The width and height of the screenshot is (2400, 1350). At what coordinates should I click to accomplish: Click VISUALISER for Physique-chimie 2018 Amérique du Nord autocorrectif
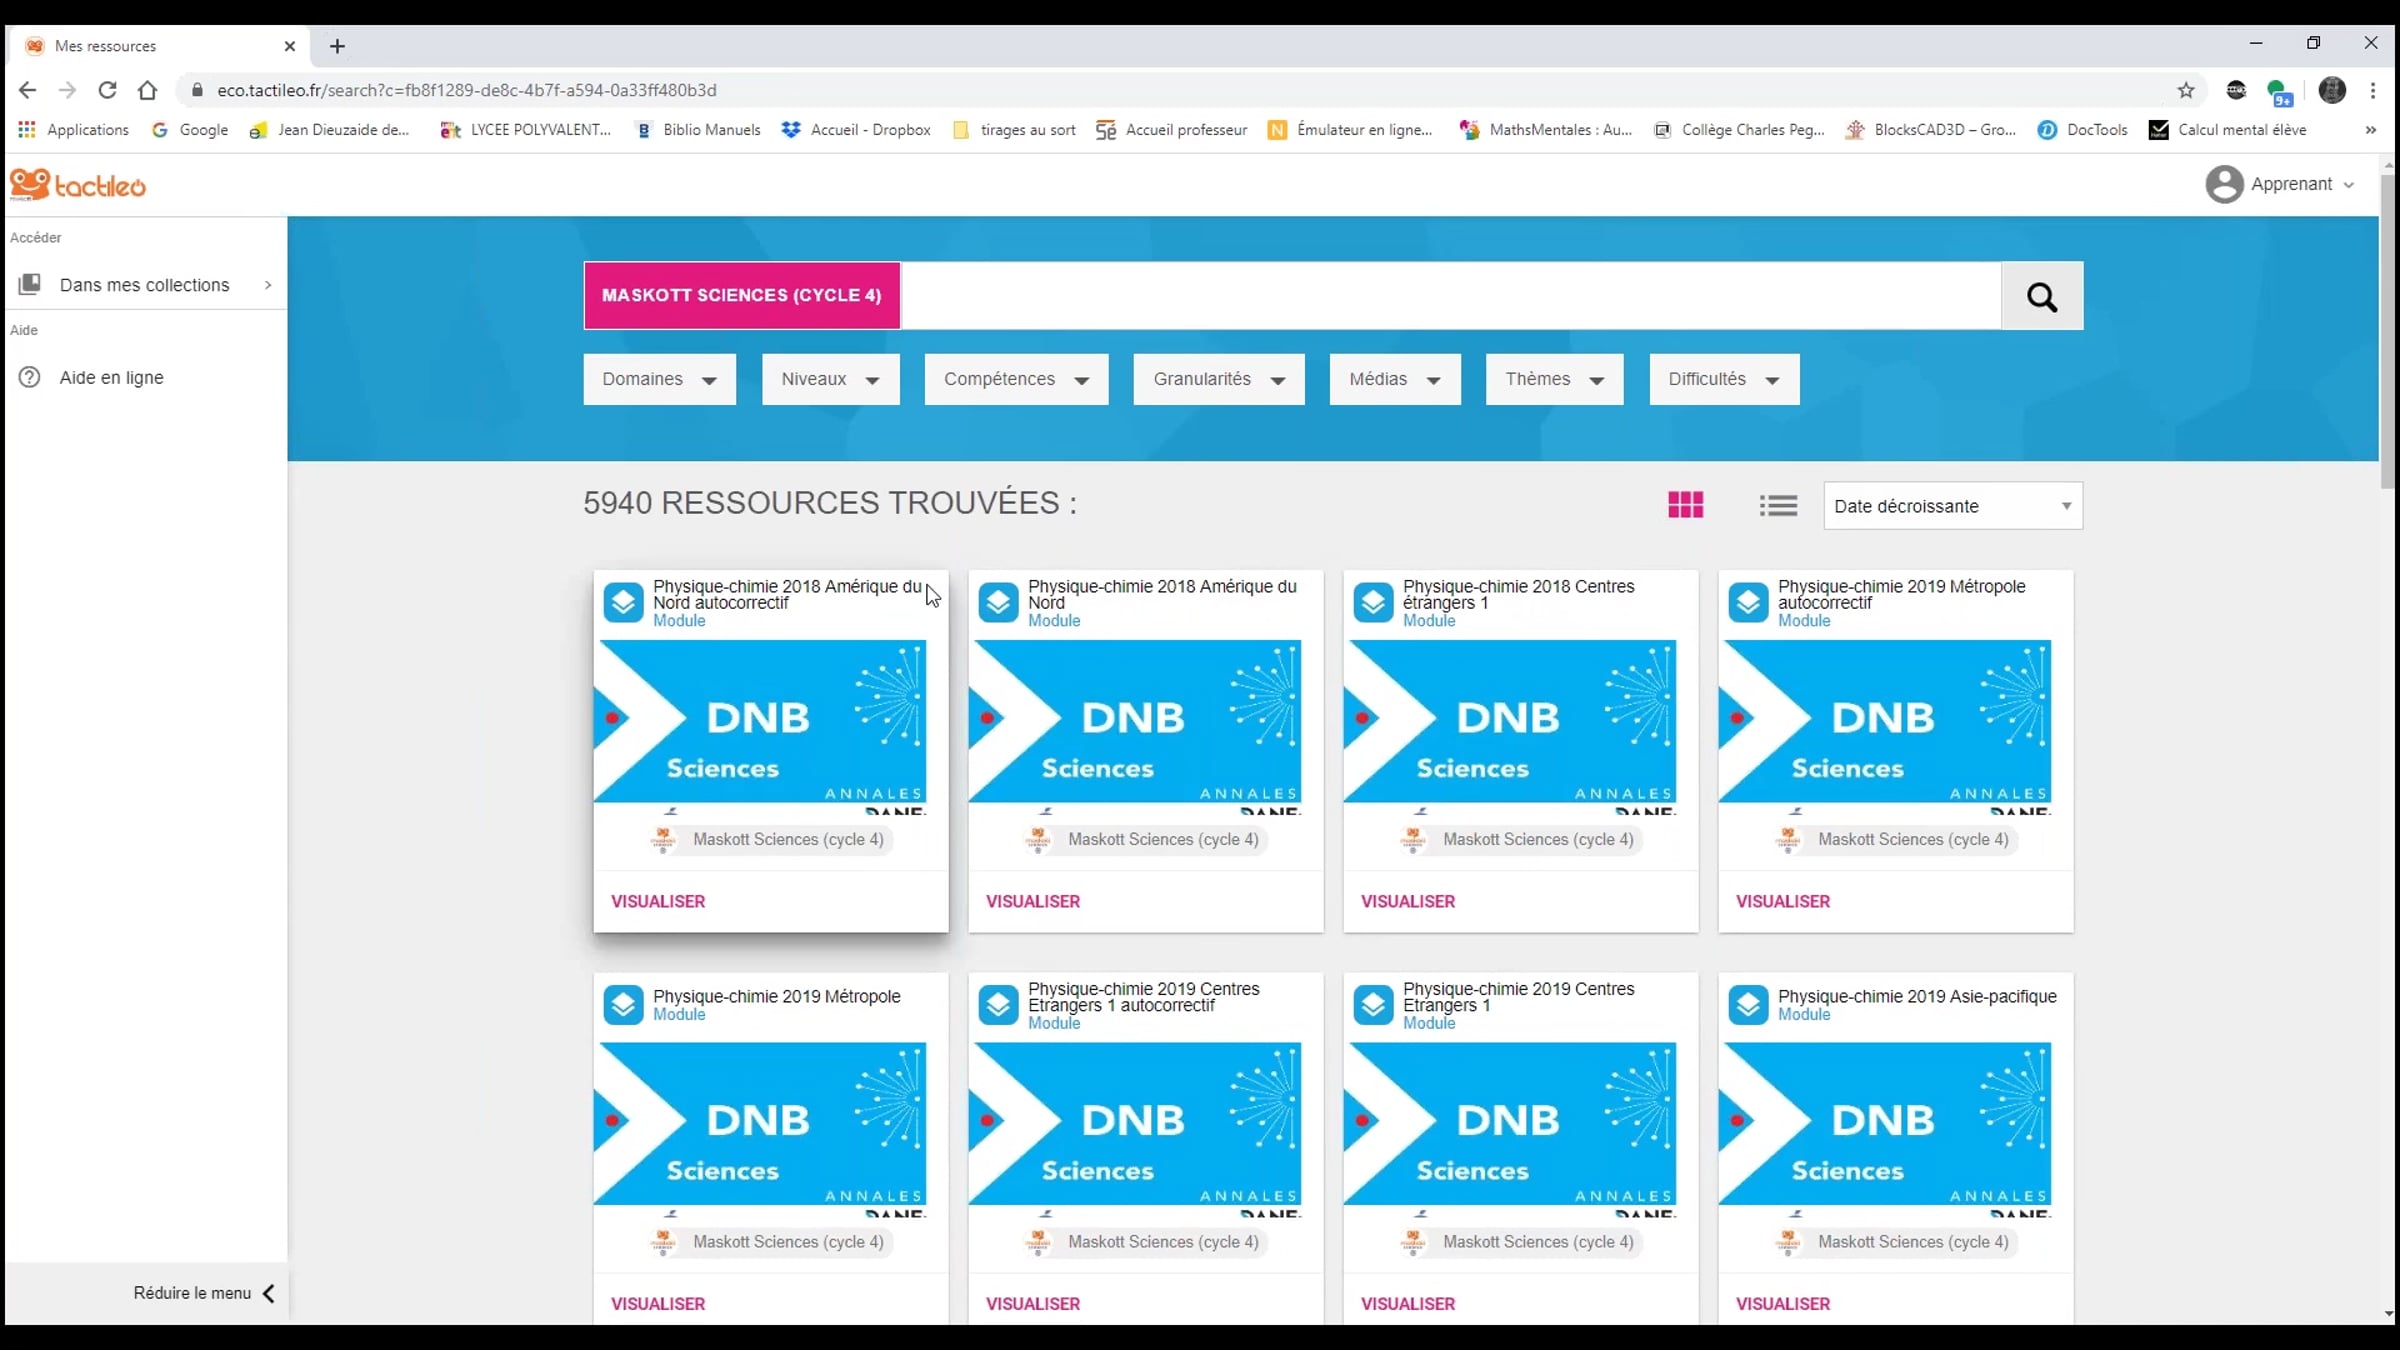[658, 901]
